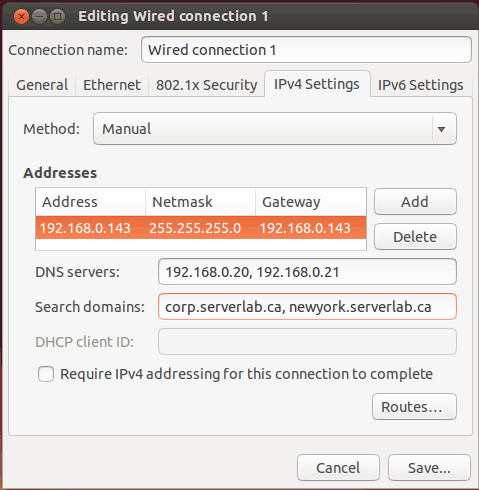479x490 pixels.
Task: Select the 255.255.255.0 netmask cell
Action: 195,228
